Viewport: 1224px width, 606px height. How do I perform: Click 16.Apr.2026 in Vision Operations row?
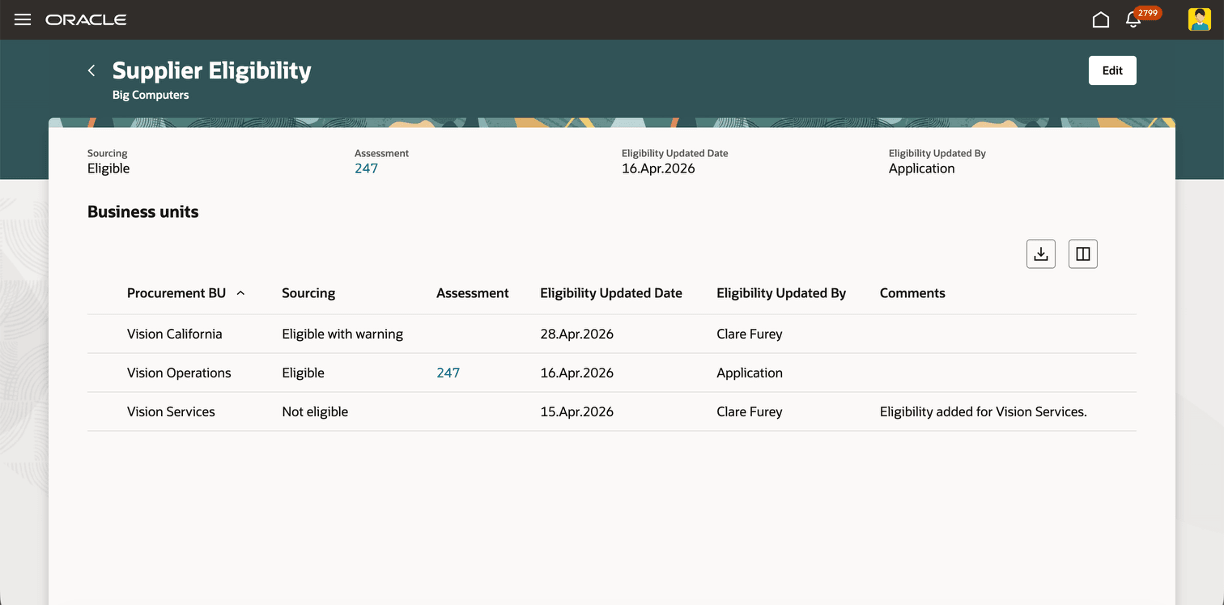coord(577,373)
